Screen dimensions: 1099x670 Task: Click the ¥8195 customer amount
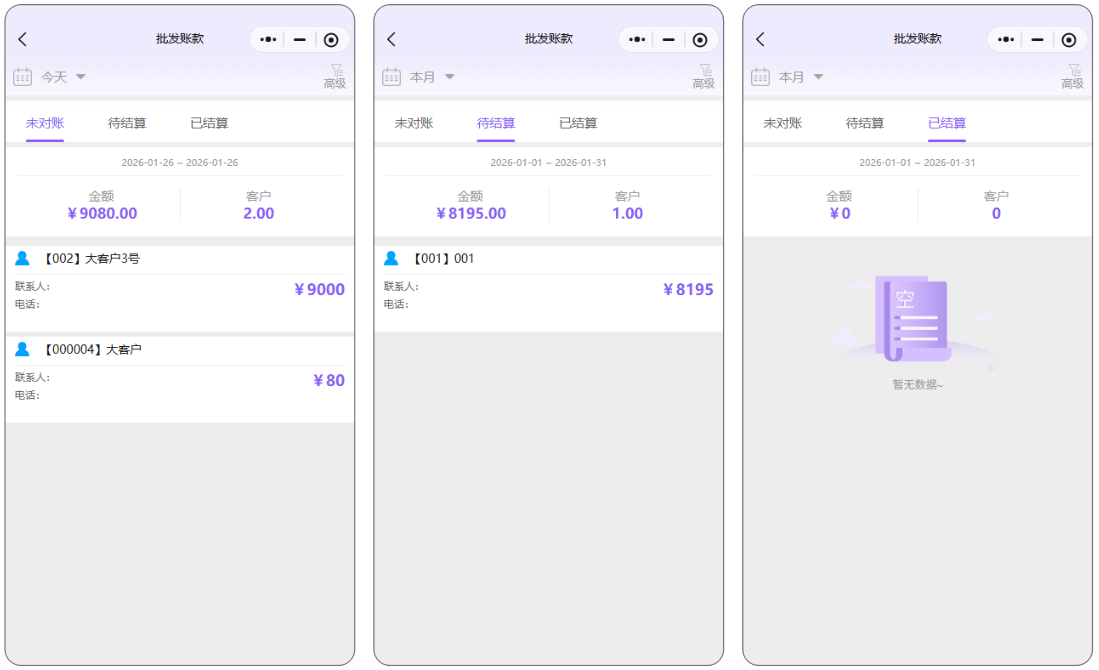pyautogui.click(x=688, y=289)
